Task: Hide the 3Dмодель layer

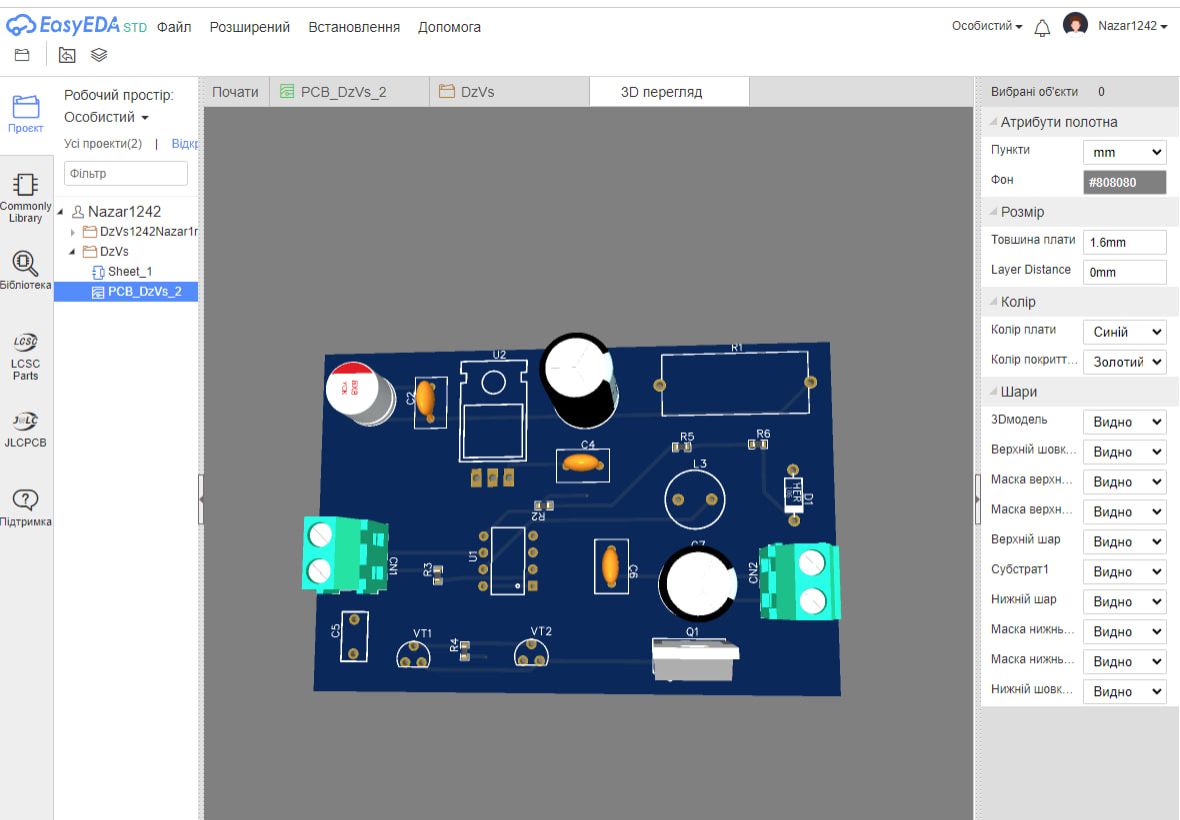Action: [1124, 421]
